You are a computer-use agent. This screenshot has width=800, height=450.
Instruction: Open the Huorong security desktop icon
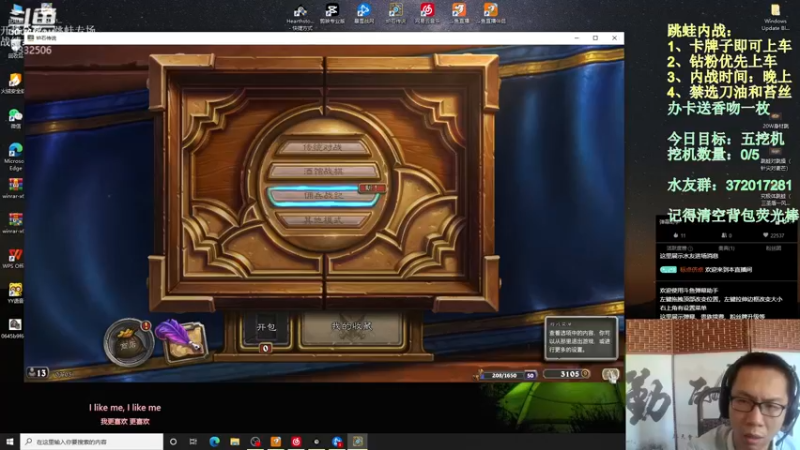click(x=14, y=84)
